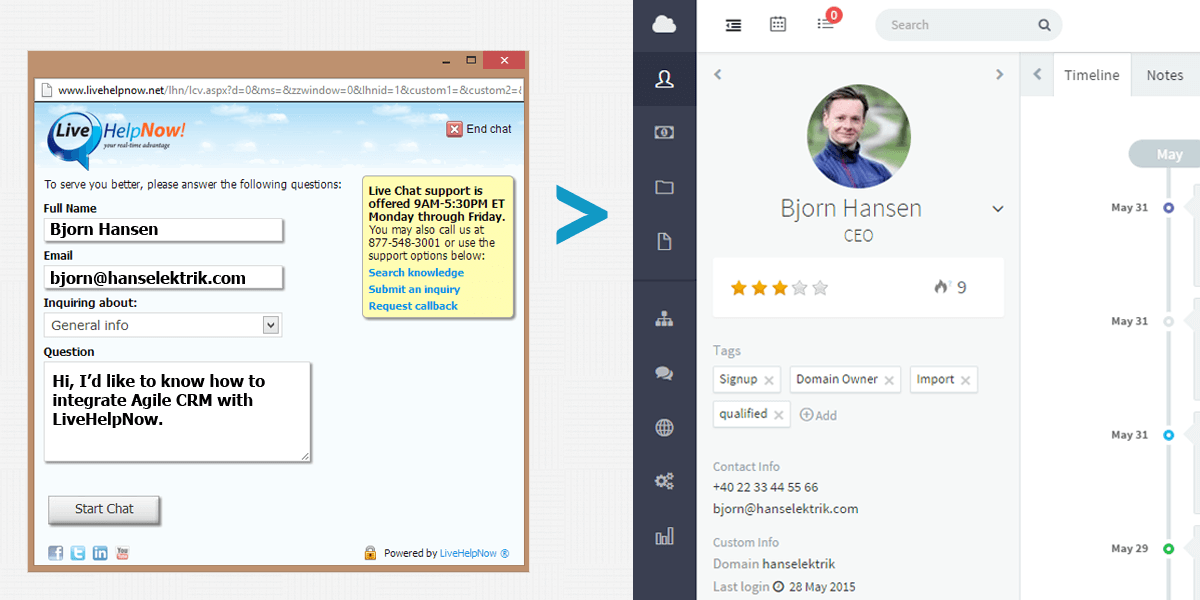
Task: Toggle the menu list icon in top bar
Action: tap(734, 25)
